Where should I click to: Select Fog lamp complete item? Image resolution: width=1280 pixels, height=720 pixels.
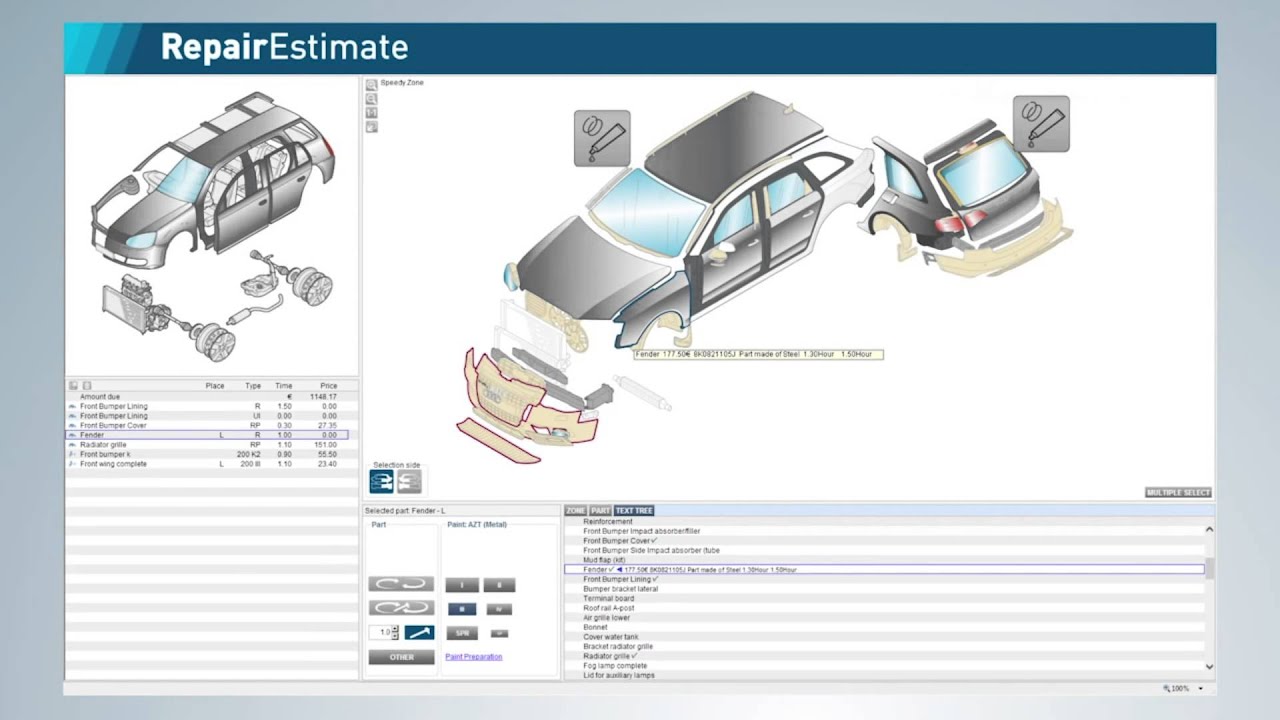click(x=615, y=666)
